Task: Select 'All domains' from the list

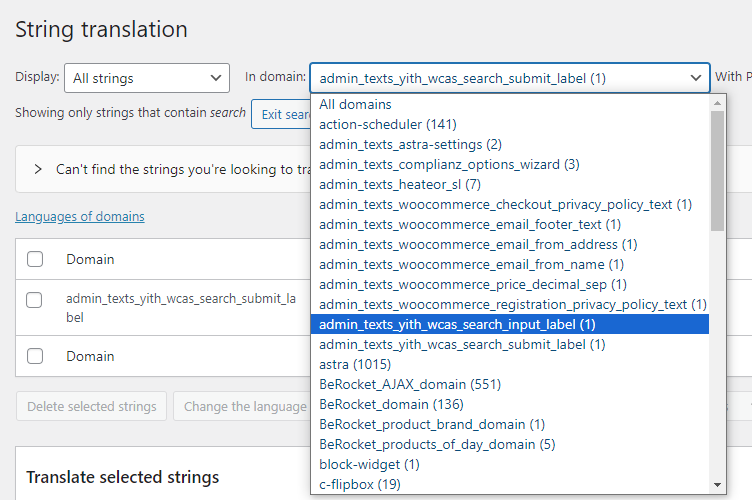Action: click(509, 105)
